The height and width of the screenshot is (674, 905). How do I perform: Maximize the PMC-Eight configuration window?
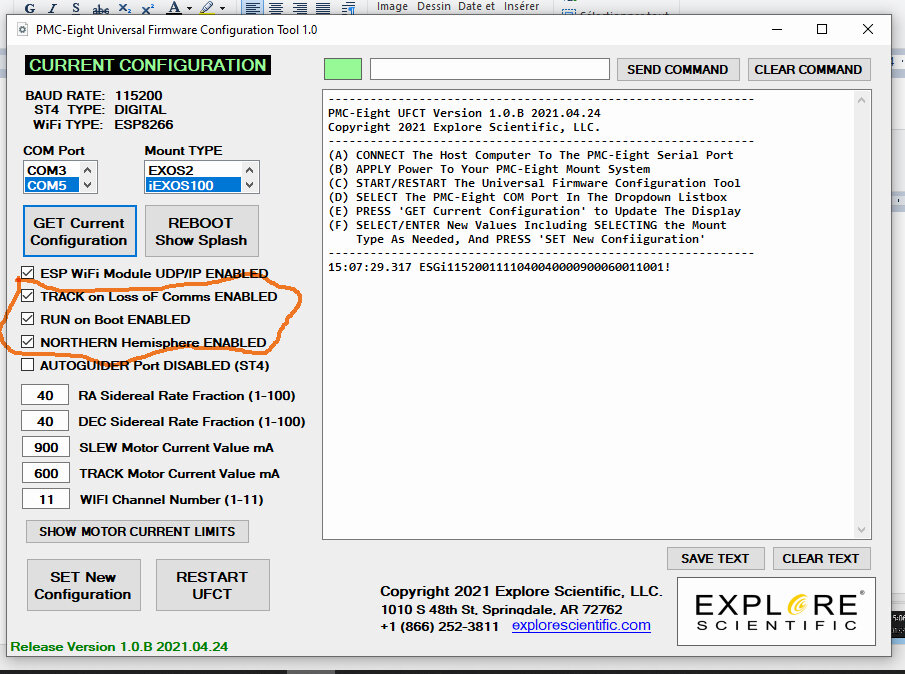coord(822,29)
